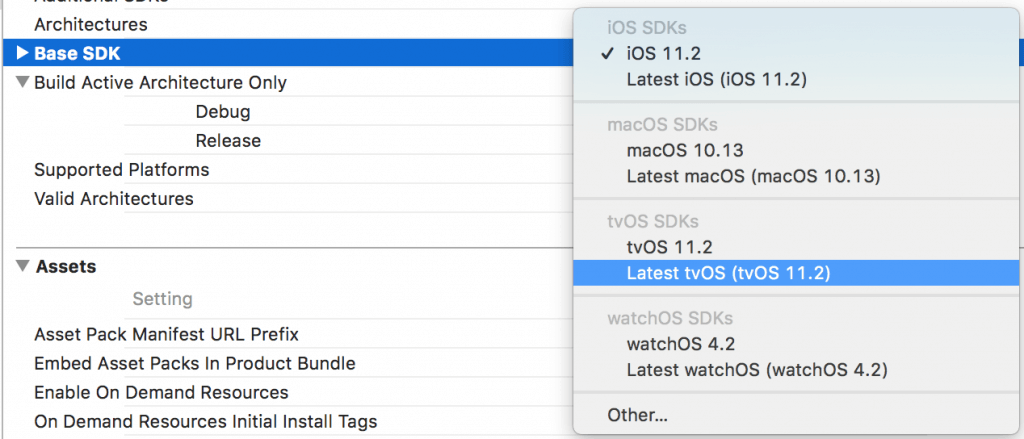1024x439 pixels.
Task: Open the Other... option in SDK menu
Action: (x=638, y=415)
